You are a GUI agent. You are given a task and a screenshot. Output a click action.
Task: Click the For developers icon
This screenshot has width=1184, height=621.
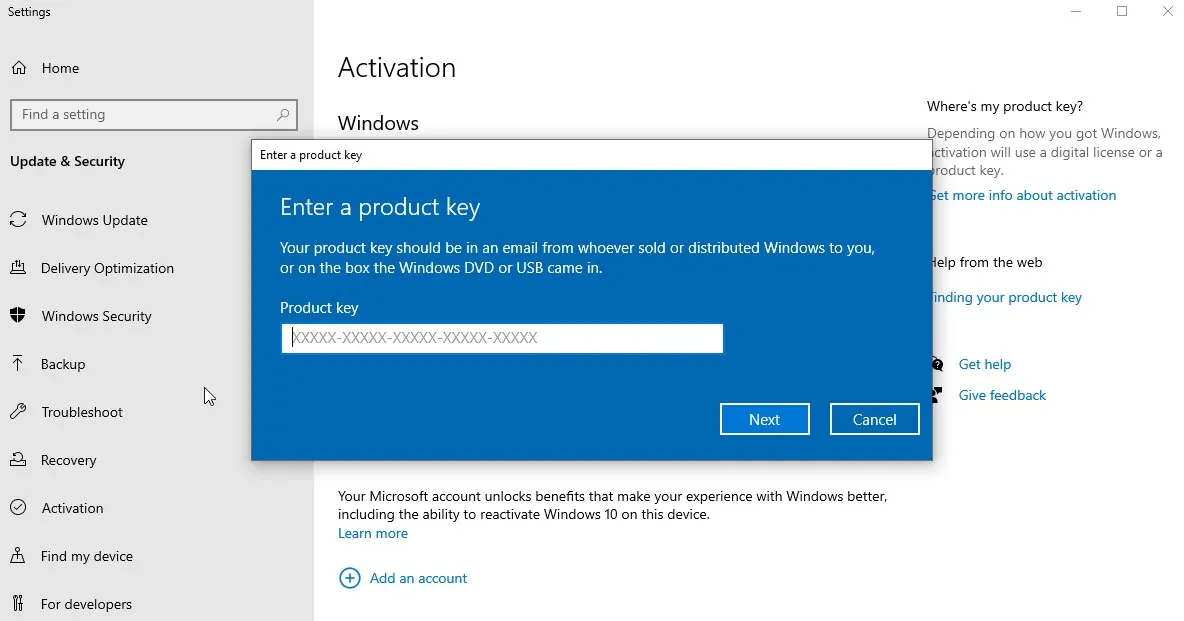[18, 604]
